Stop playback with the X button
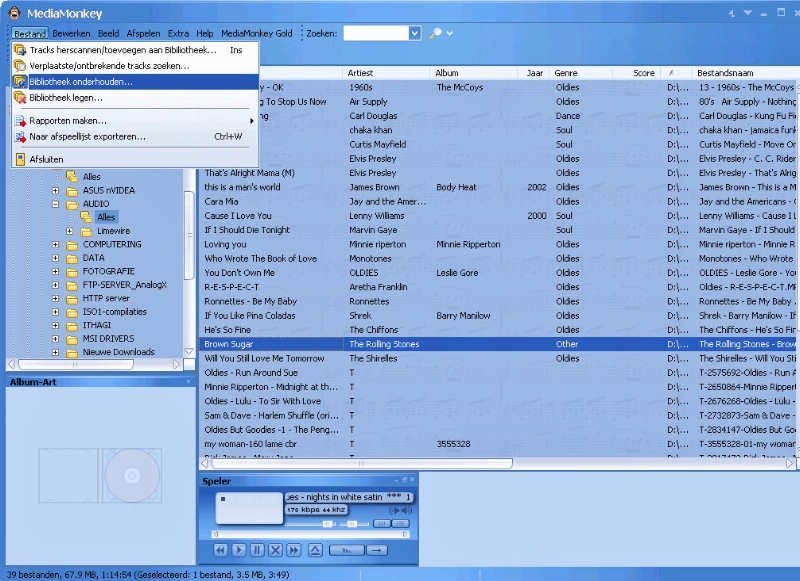 coord(276,550)
